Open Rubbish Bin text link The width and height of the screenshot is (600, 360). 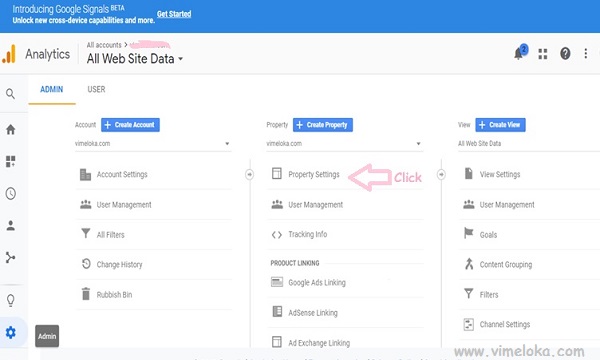[x=114, y=295]
